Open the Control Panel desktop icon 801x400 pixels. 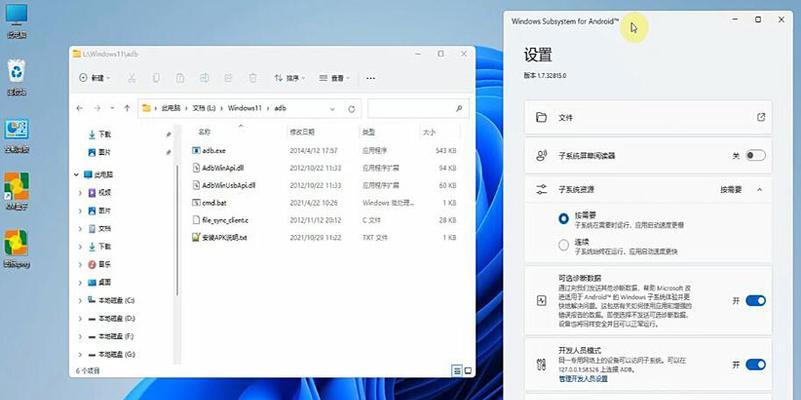[x=16, y=136]
